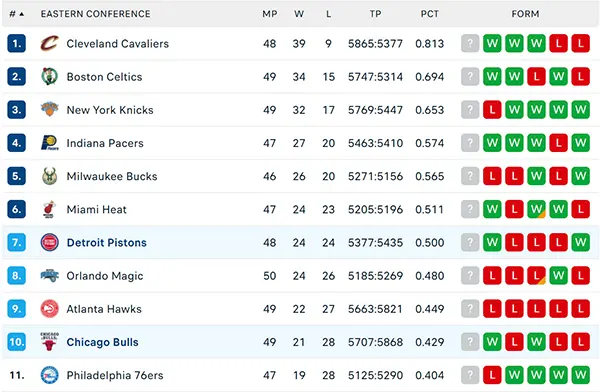Click the New York Knicks logo

pyautogui.click(x=49, y=109)
